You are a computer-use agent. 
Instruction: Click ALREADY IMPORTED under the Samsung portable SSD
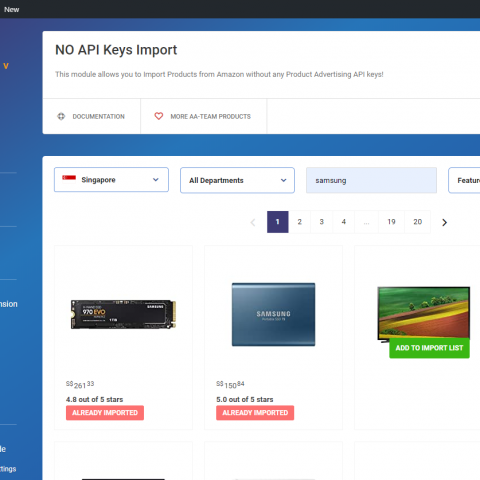[255, 413]
